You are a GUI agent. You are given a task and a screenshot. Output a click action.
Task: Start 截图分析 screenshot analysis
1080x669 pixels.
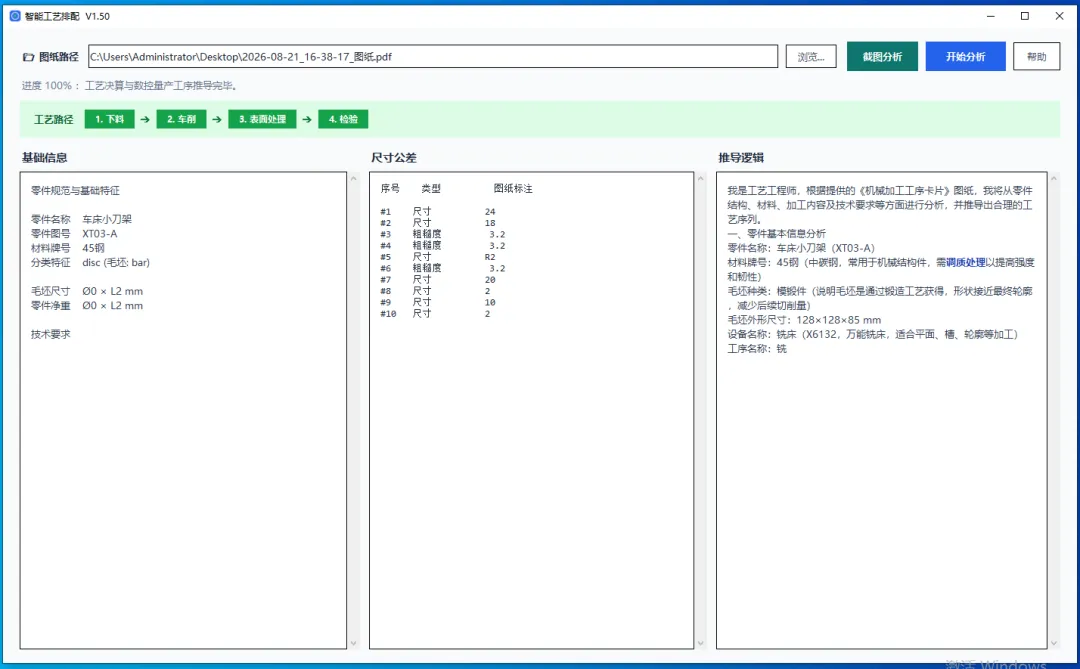click(882, 56)
